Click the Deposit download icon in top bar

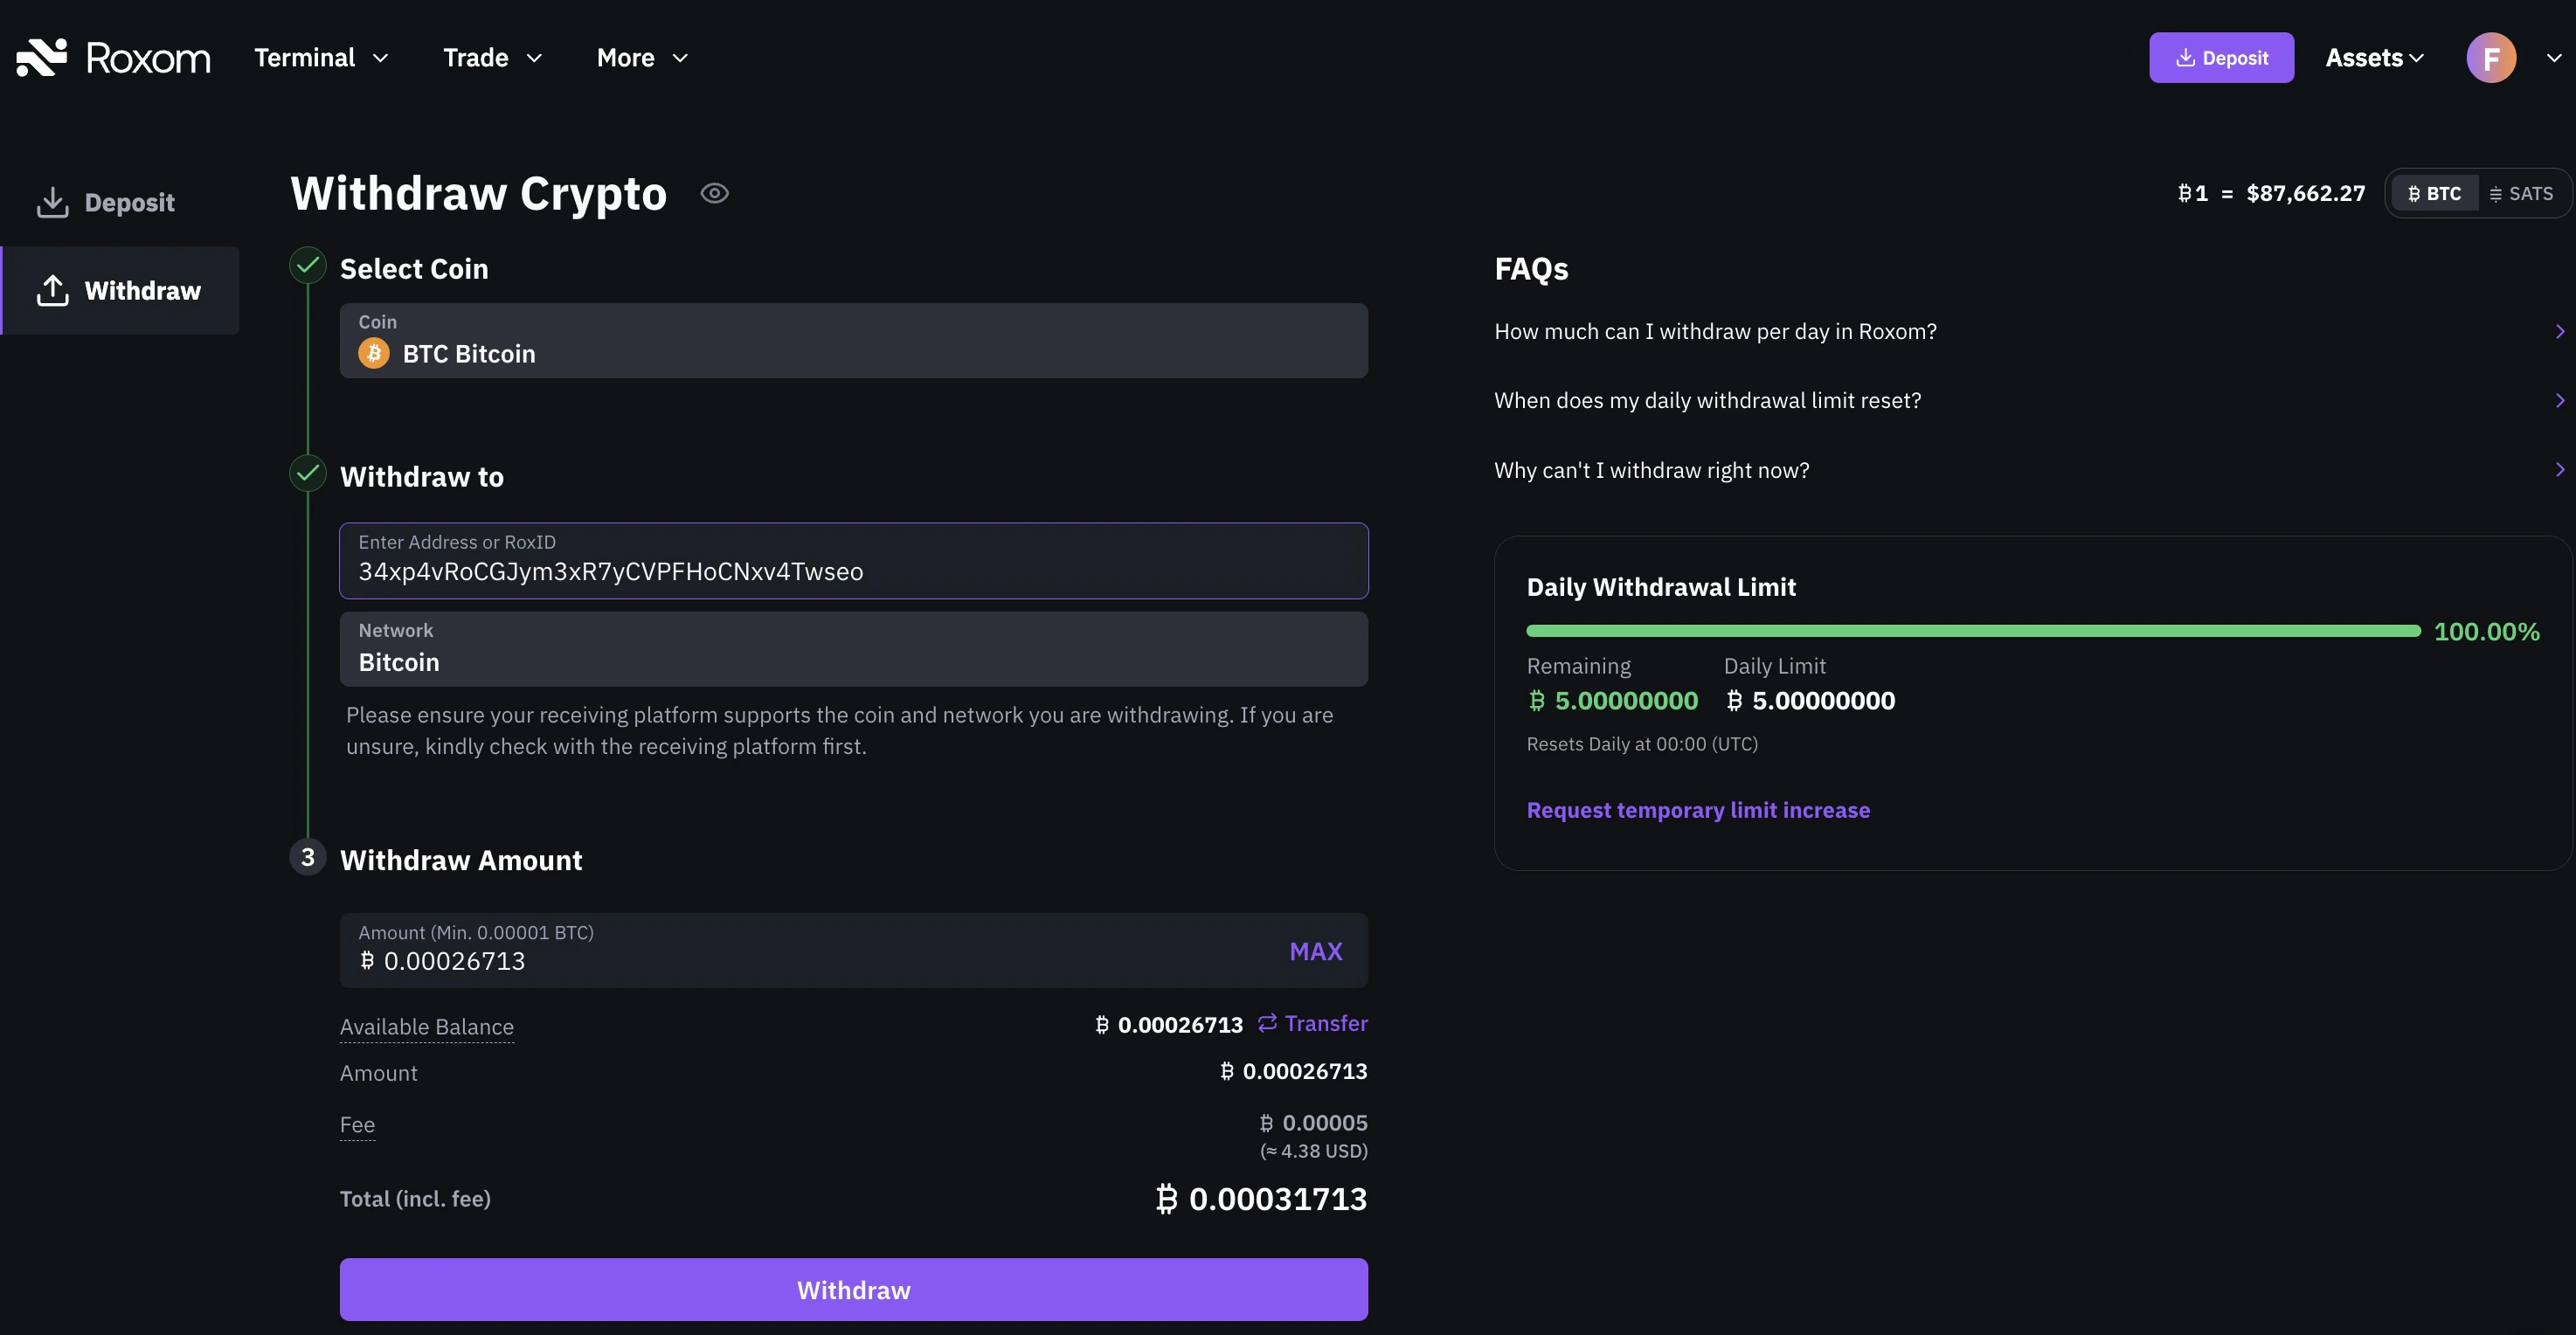tap(2185, 57)
